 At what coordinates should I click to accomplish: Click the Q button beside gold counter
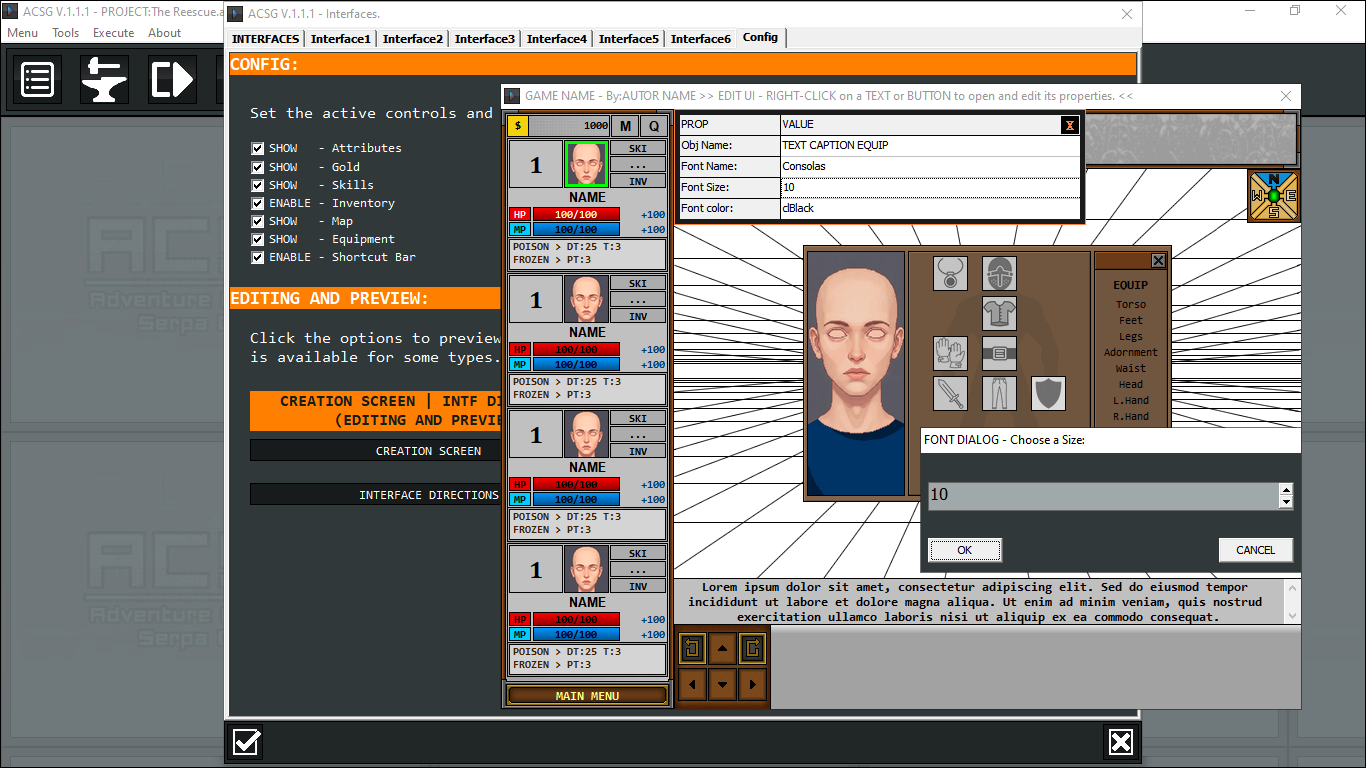655,126
